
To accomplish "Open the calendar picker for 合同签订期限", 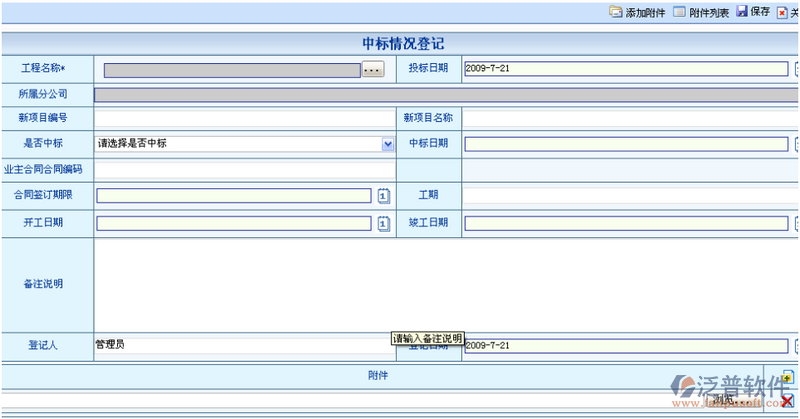I will [x=383, y=196].
